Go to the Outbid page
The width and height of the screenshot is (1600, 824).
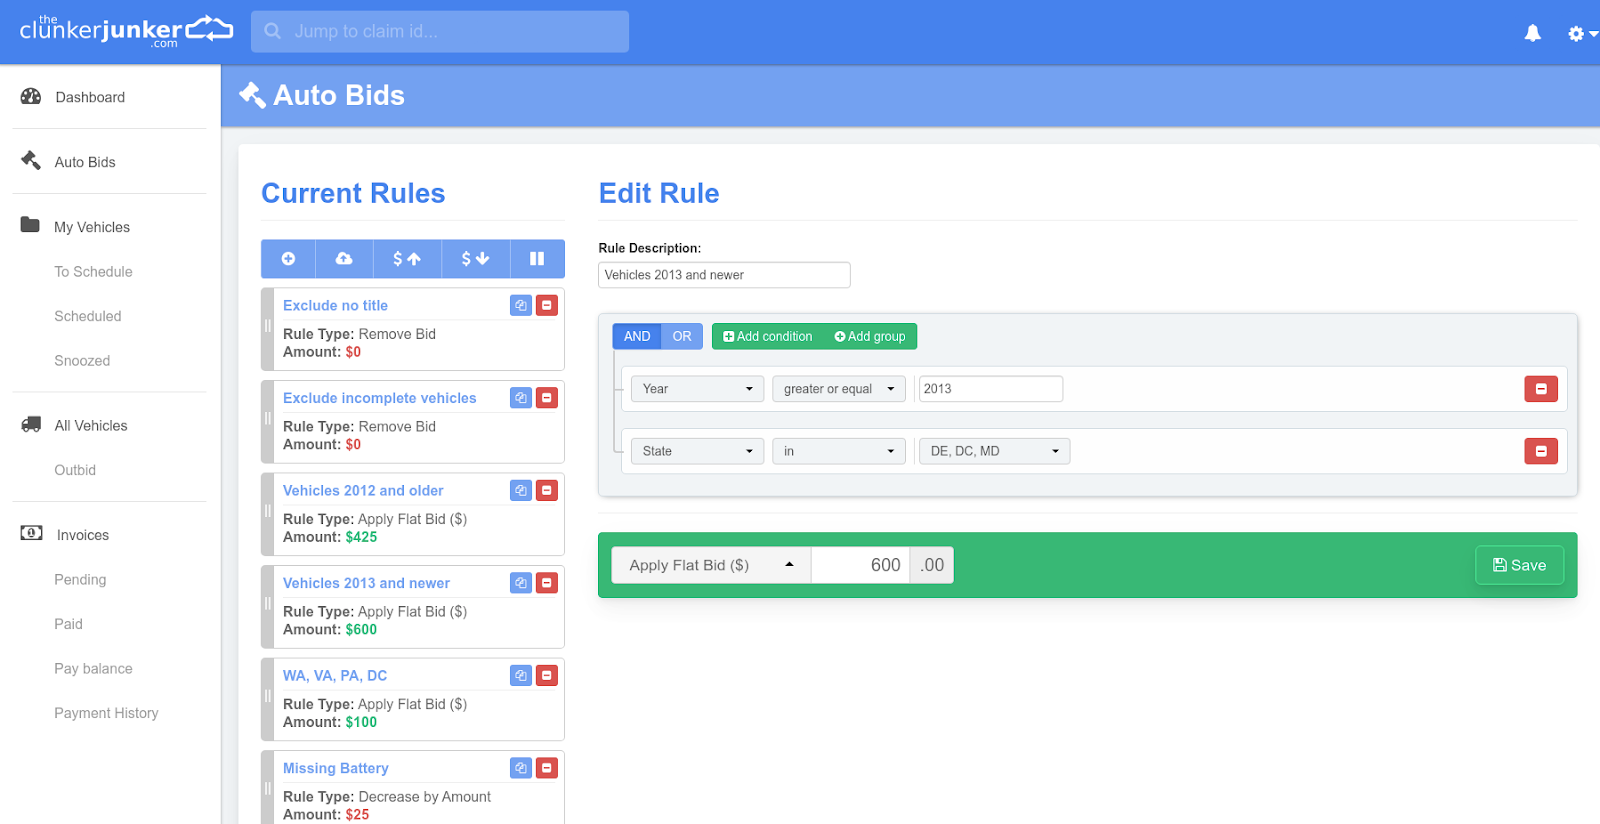click(75, 470)
